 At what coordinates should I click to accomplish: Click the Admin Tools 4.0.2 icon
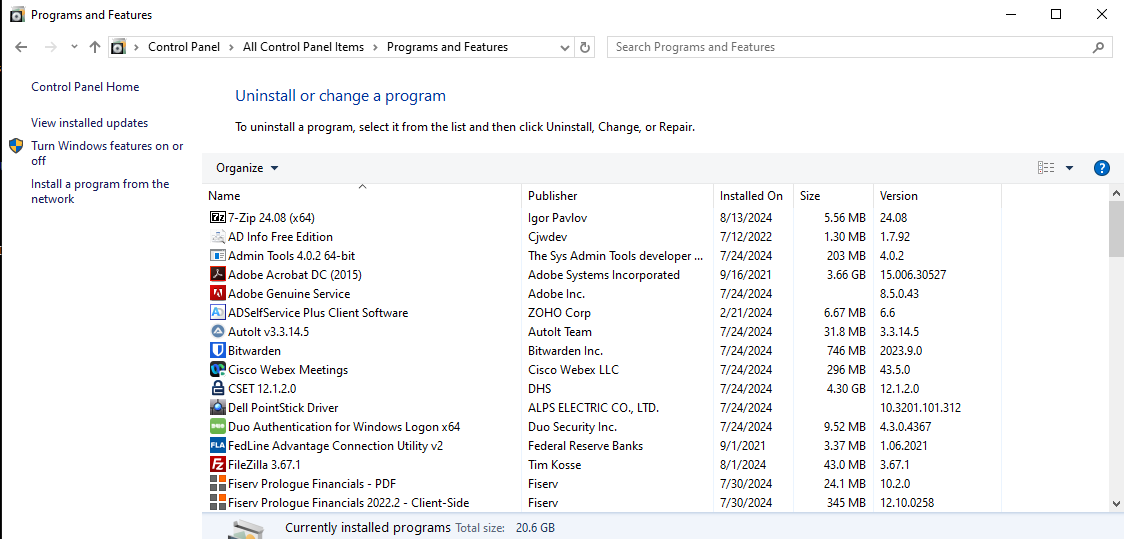tap(217, 255)
